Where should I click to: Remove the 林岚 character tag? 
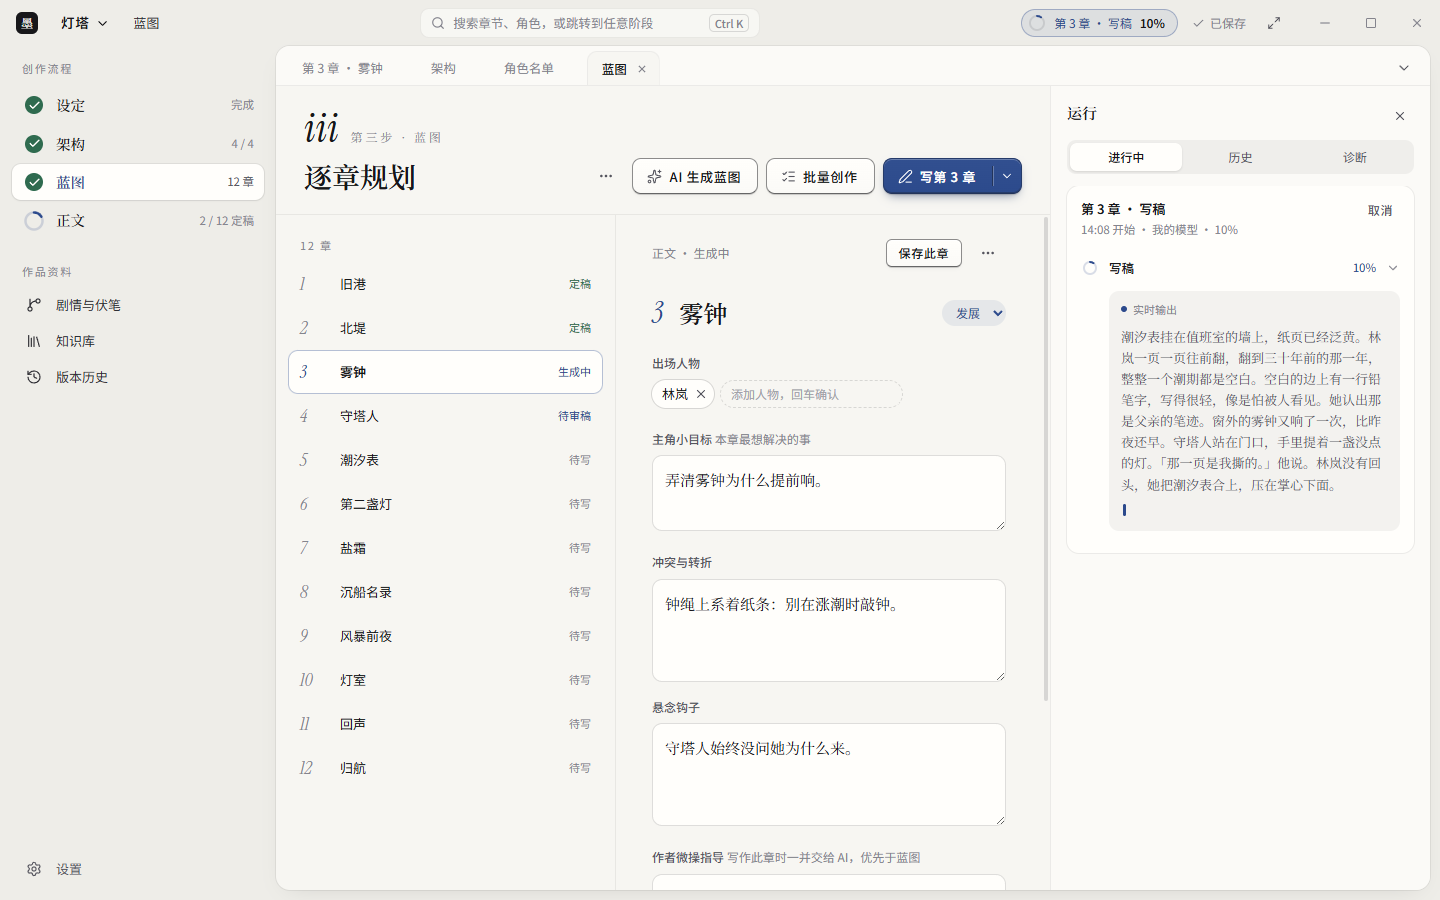[x=701, y=394]
